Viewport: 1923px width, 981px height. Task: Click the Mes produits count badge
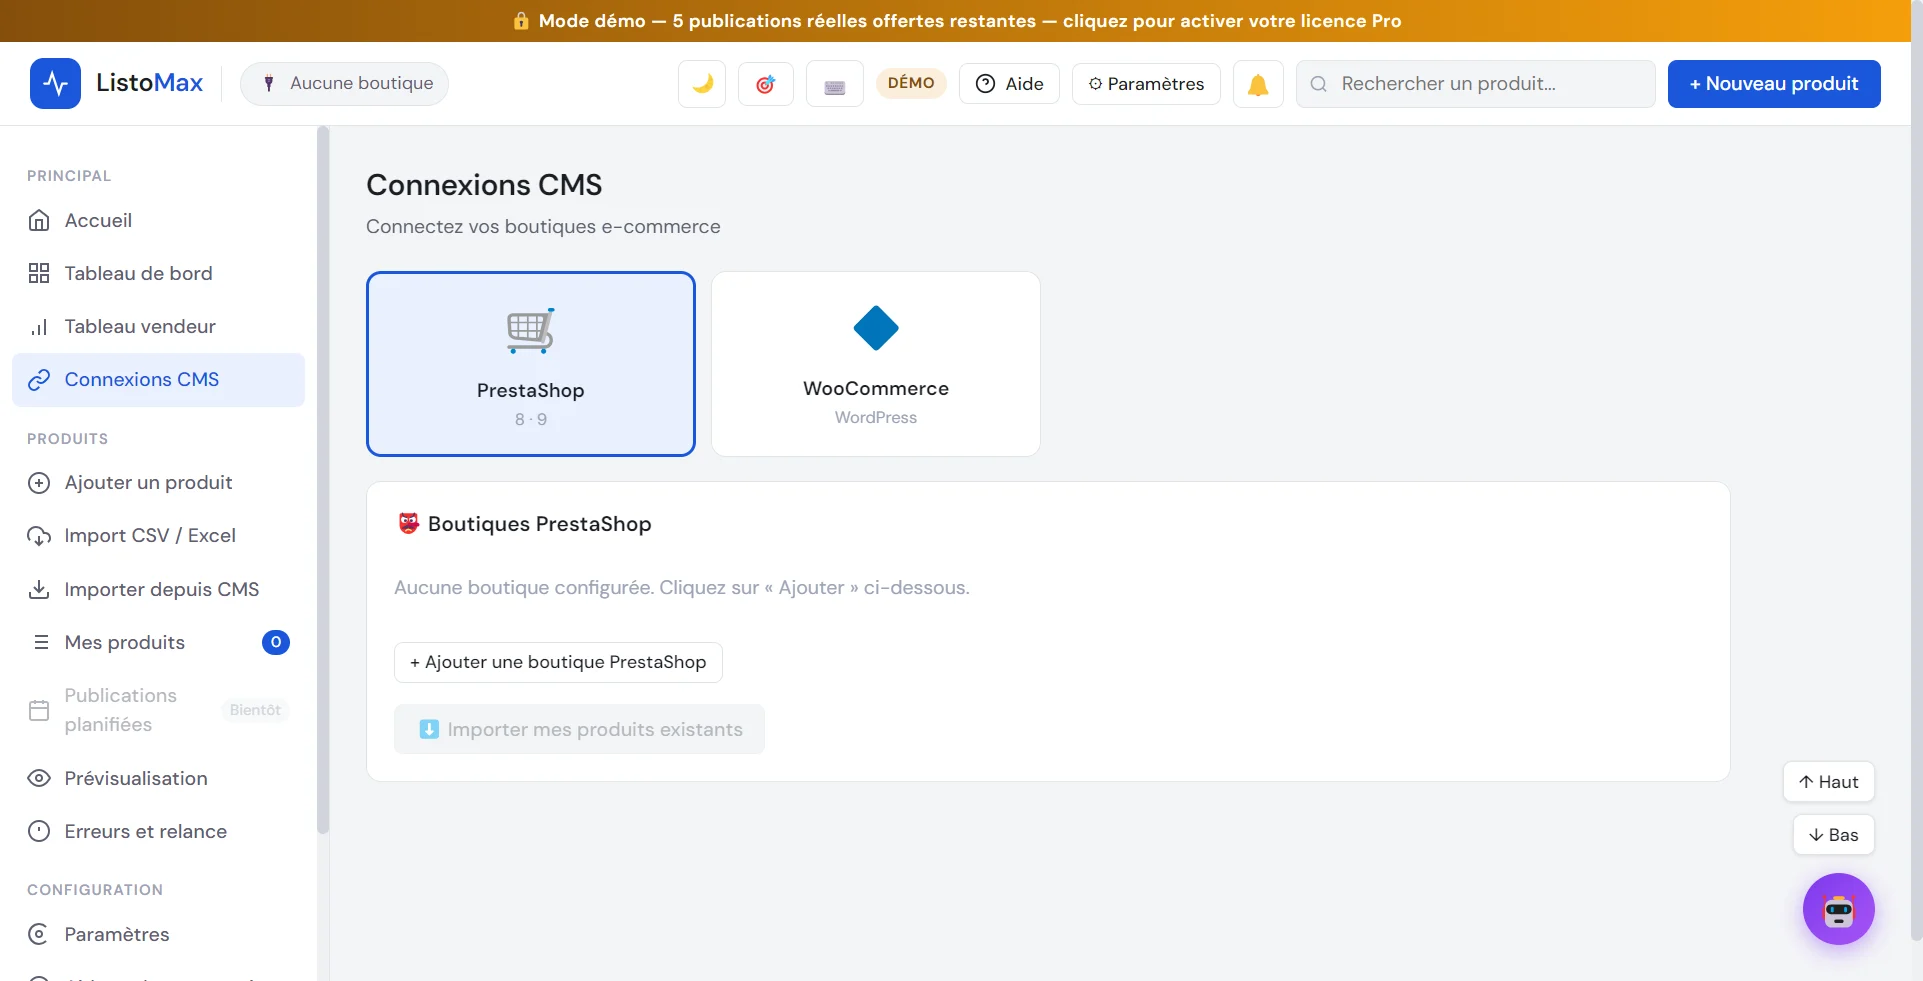pyautogui.click(x=276, y=642)
